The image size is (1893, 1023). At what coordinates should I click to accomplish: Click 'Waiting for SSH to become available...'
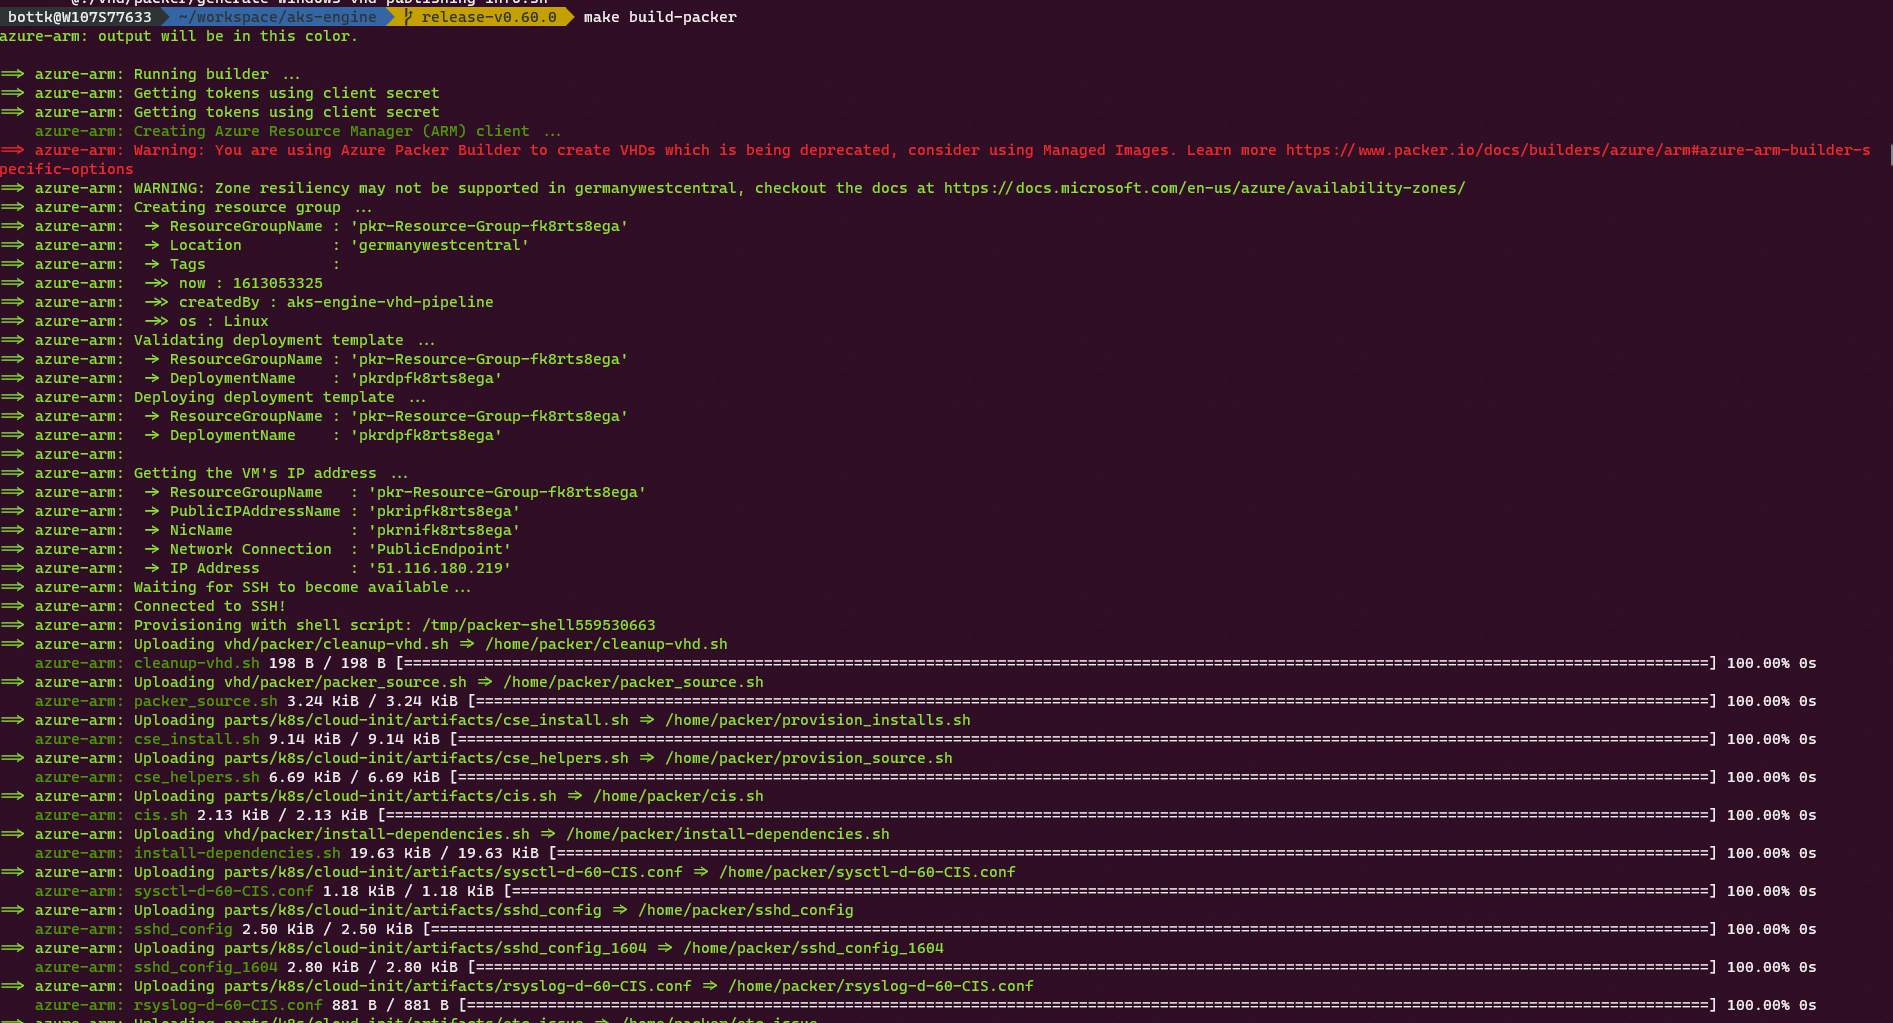click(302, 587)
